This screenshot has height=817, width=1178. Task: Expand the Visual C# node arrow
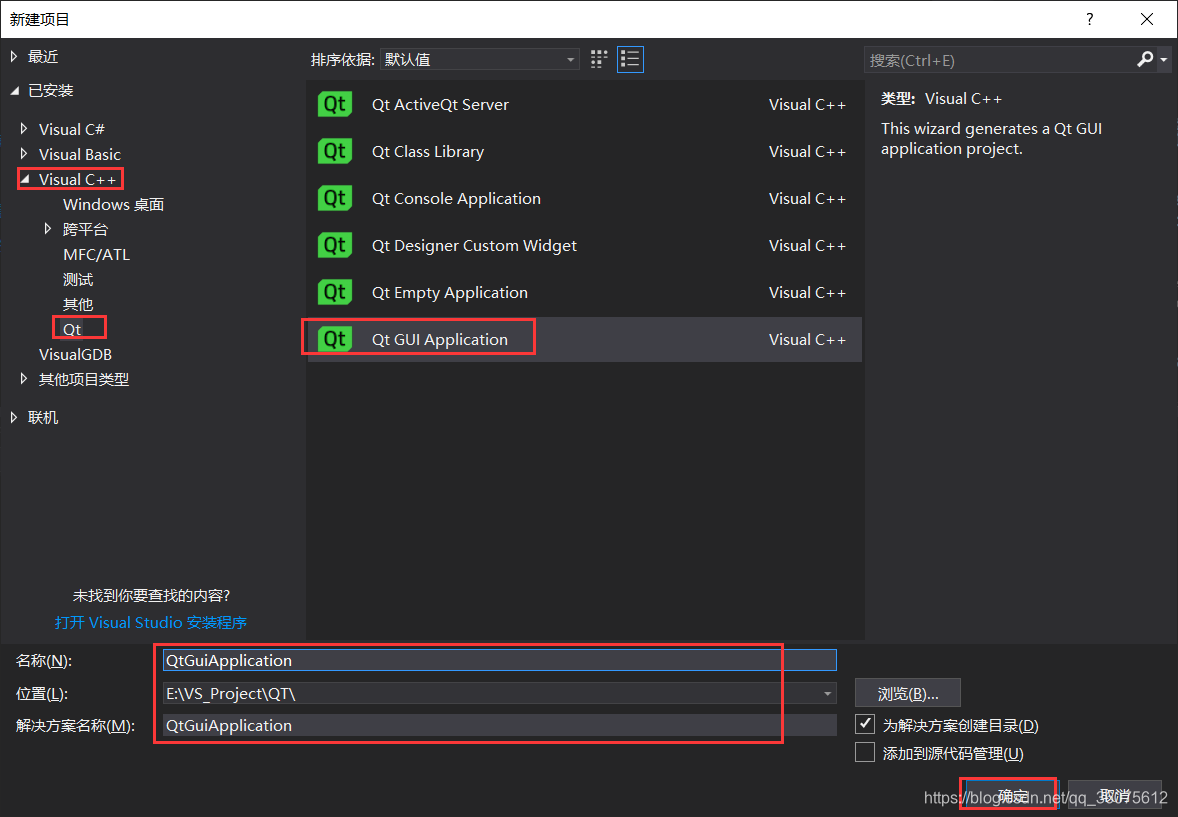(x=24, y=129)
